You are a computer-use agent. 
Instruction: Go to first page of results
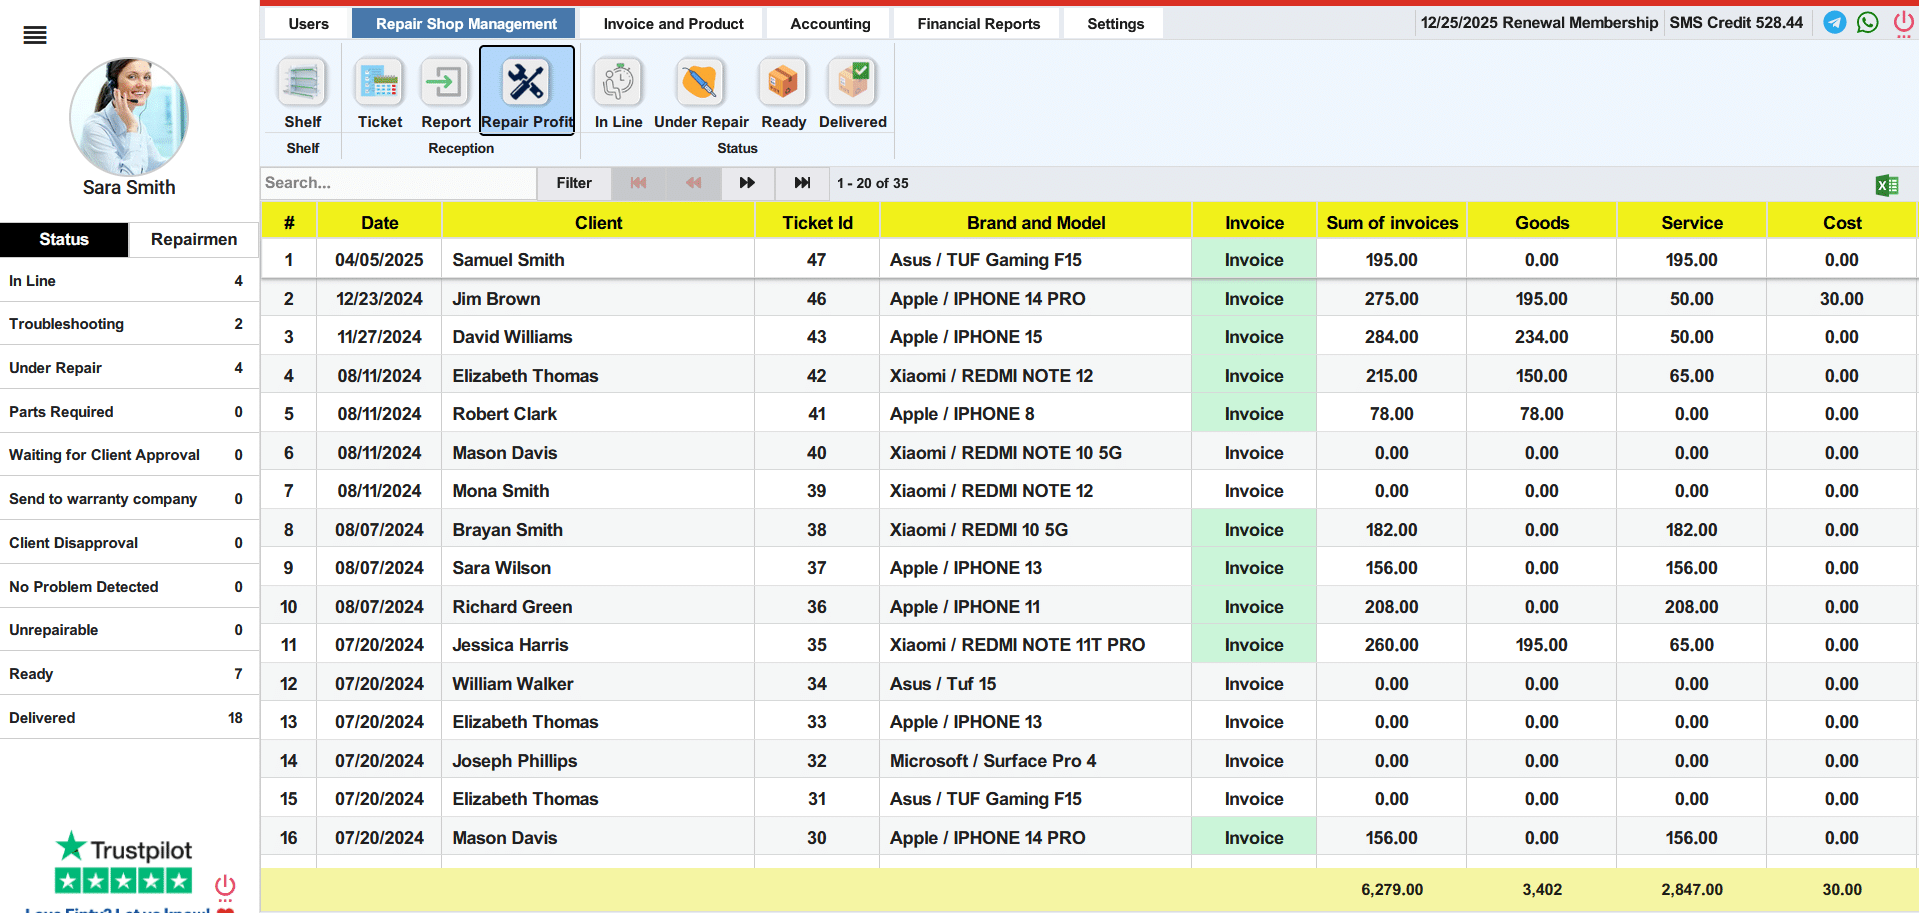coord(638,183)
